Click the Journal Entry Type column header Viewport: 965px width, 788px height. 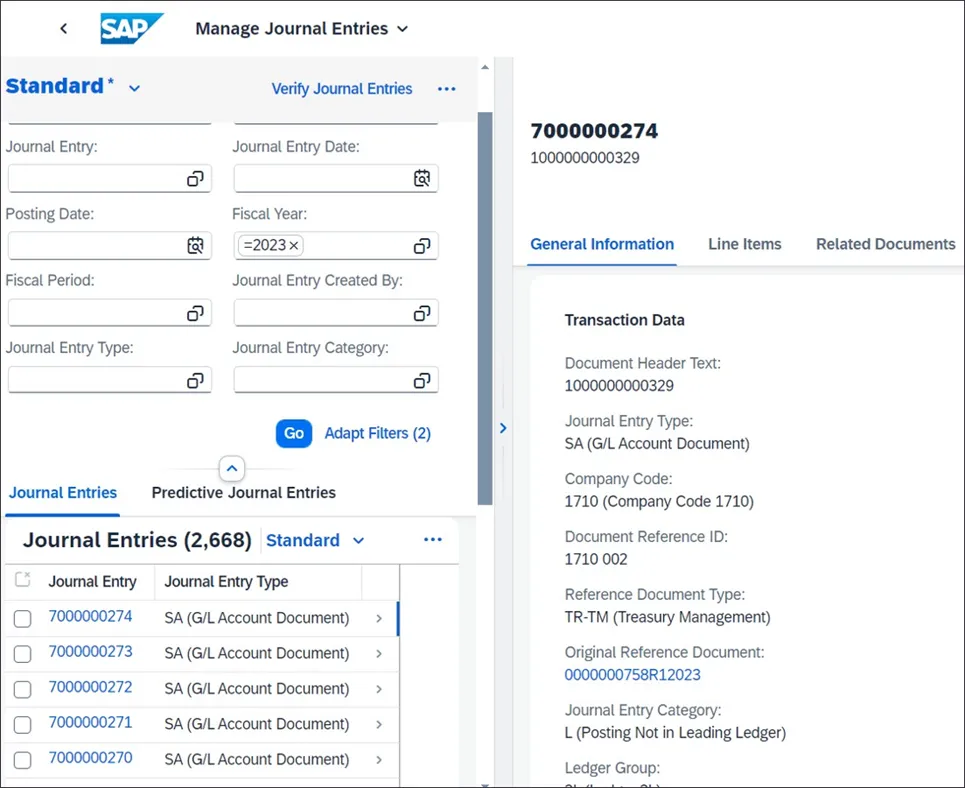click(x=226, y=582)
